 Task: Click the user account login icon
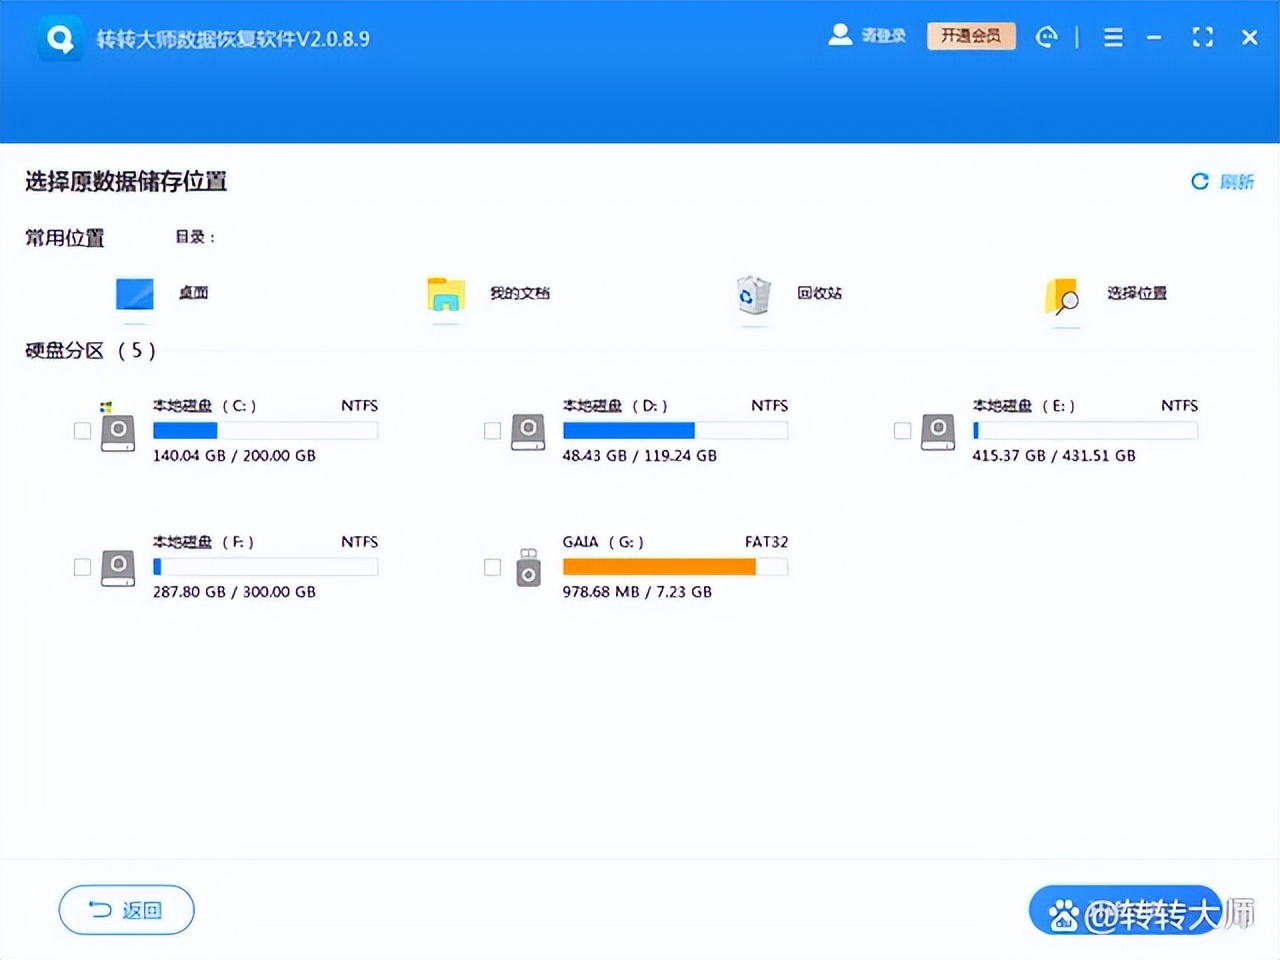coord(840,34)
